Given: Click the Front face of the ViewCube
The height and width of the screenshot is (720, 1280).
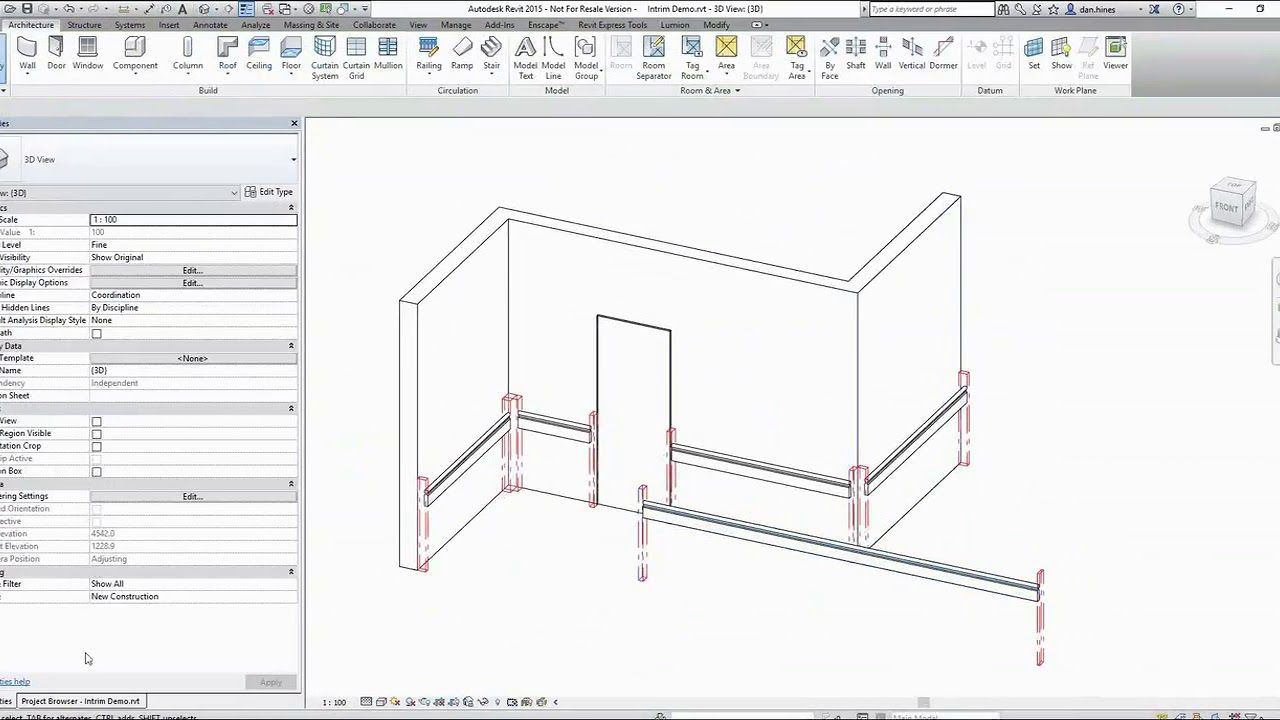Looking at the screenshot, I should pos(1225,207).
